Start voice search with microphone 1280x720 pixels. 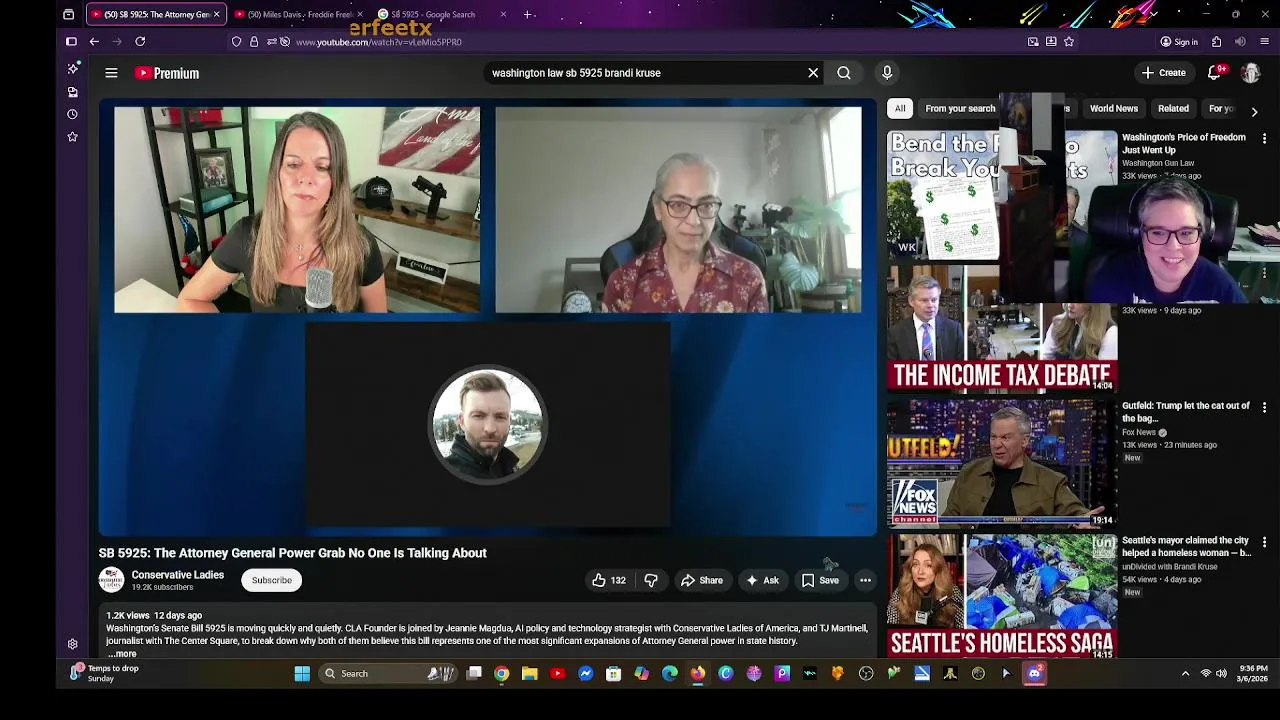coord(887,73)
